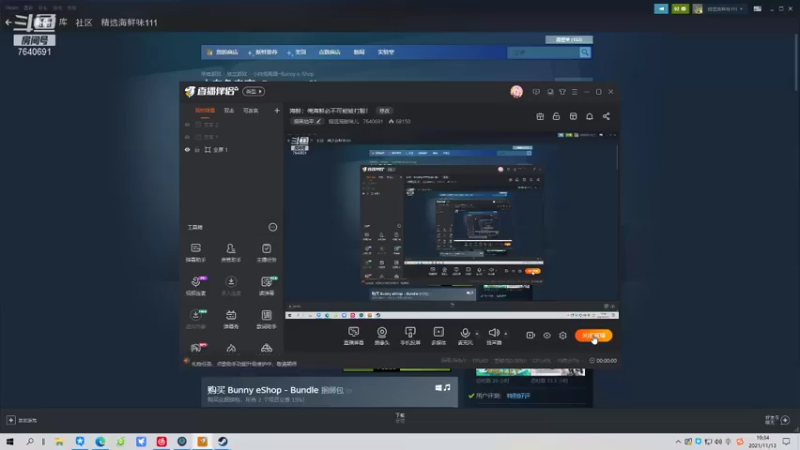Viewport: 800px width, 450px height.
Task: Click the speaker icon in the bottom bar
Action: click(493, 333)
